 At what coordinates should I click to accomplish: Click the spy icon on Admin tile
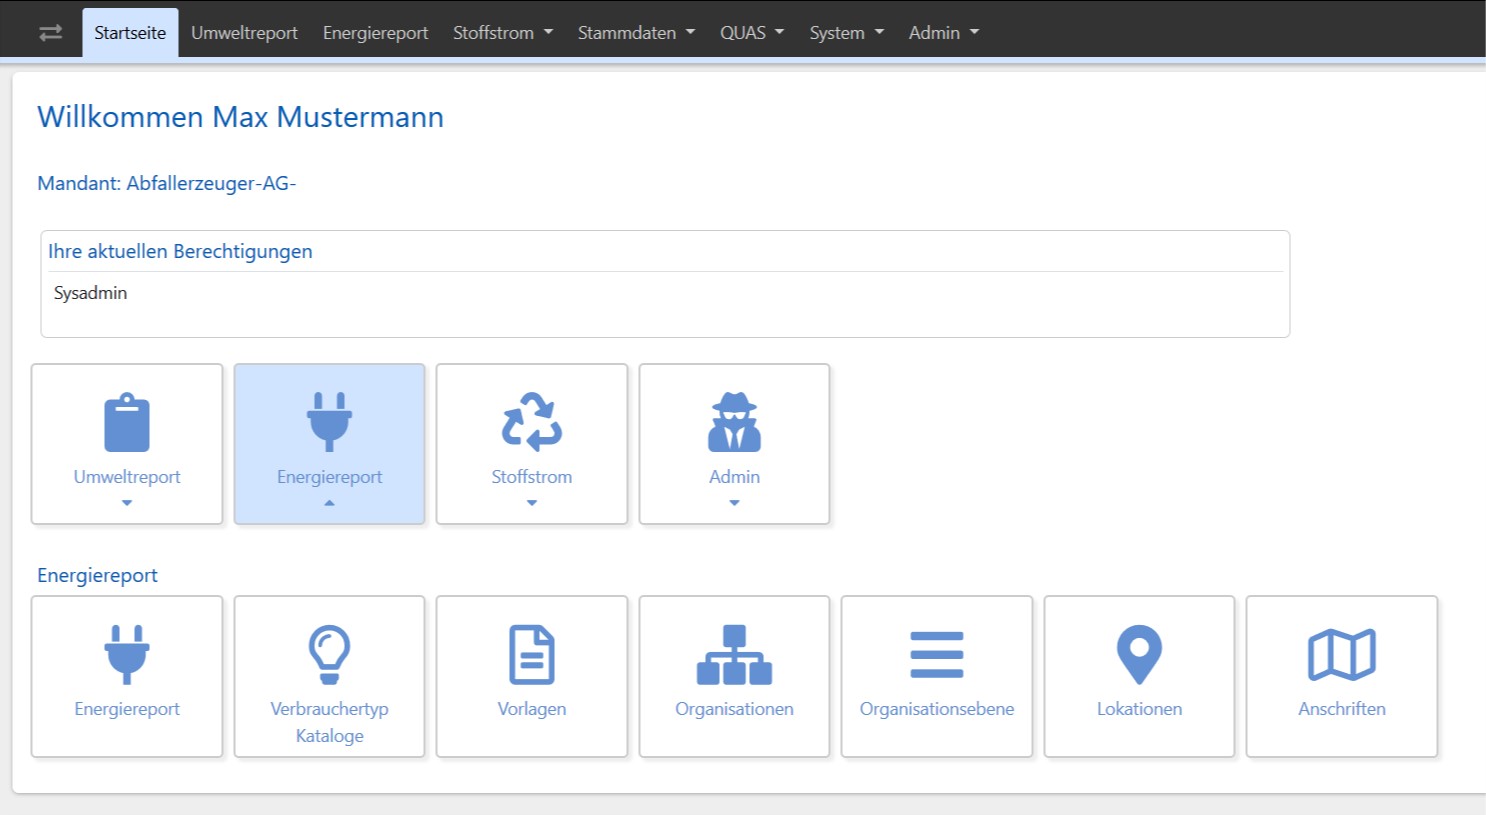(x=734, y=422)
